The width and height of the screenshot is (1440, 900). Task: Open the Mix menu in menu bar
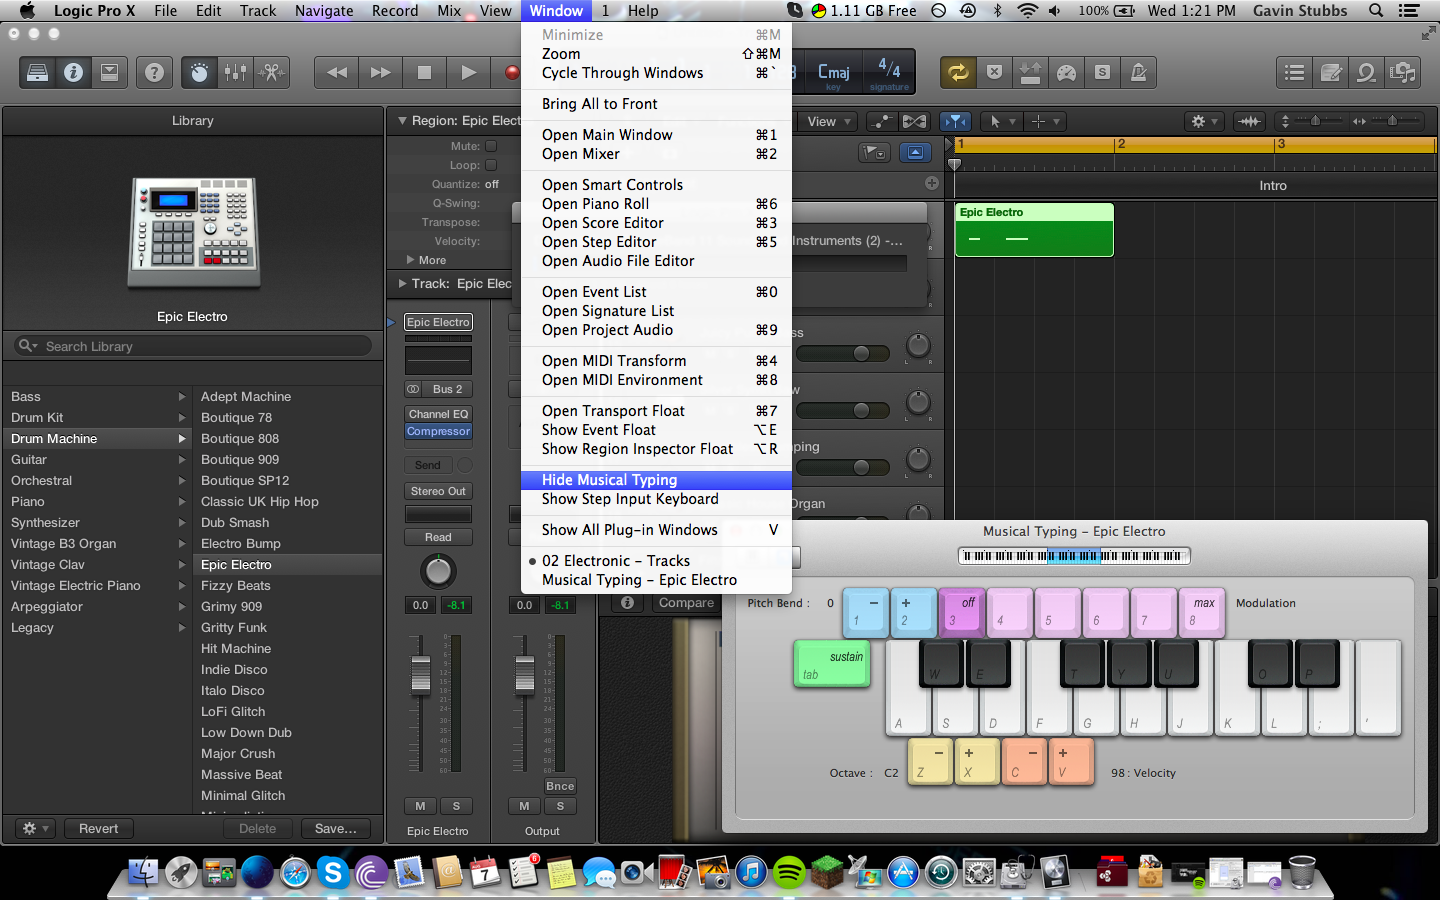coord(449,11)
